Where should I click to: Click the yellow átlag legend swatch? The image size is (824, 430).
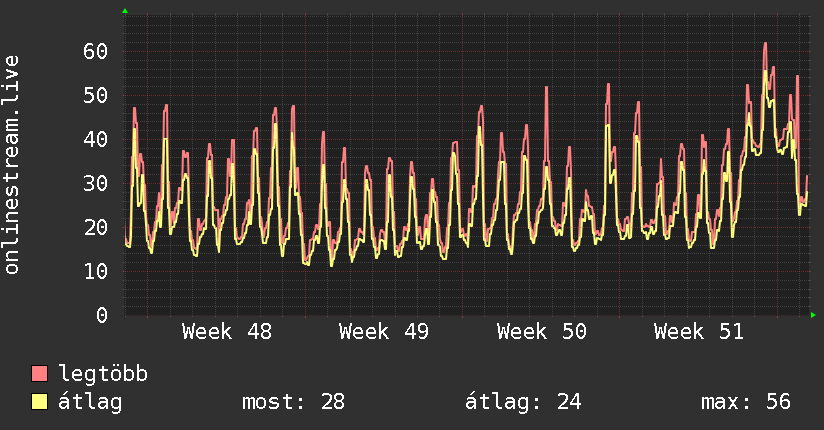tap(39, 401)
